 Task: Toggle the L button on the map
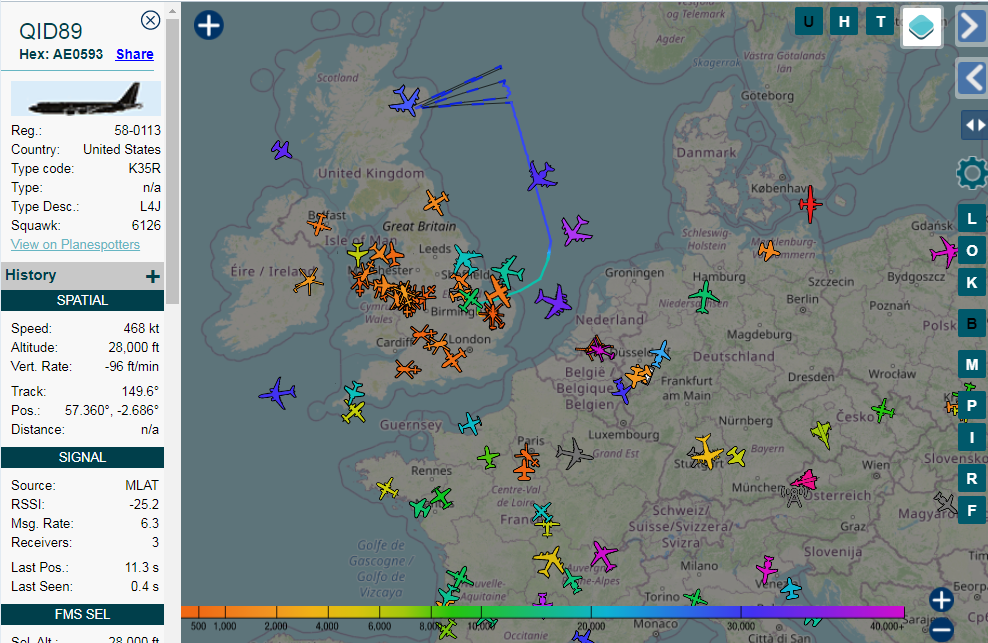point(972,219)
